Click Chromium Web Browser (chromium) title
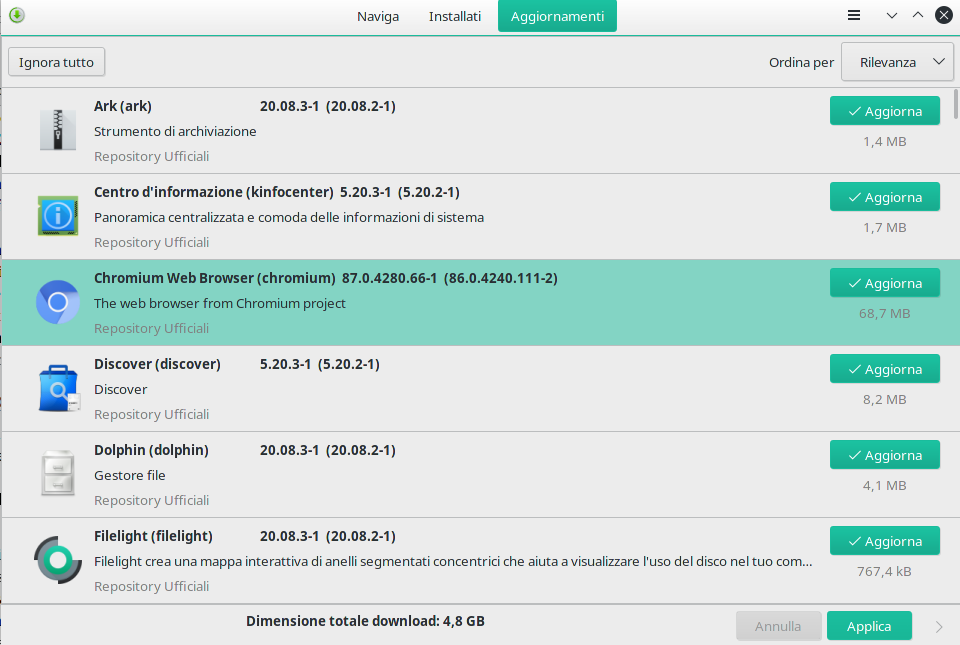This screenshot has height=645, width=960. (214, 278)
